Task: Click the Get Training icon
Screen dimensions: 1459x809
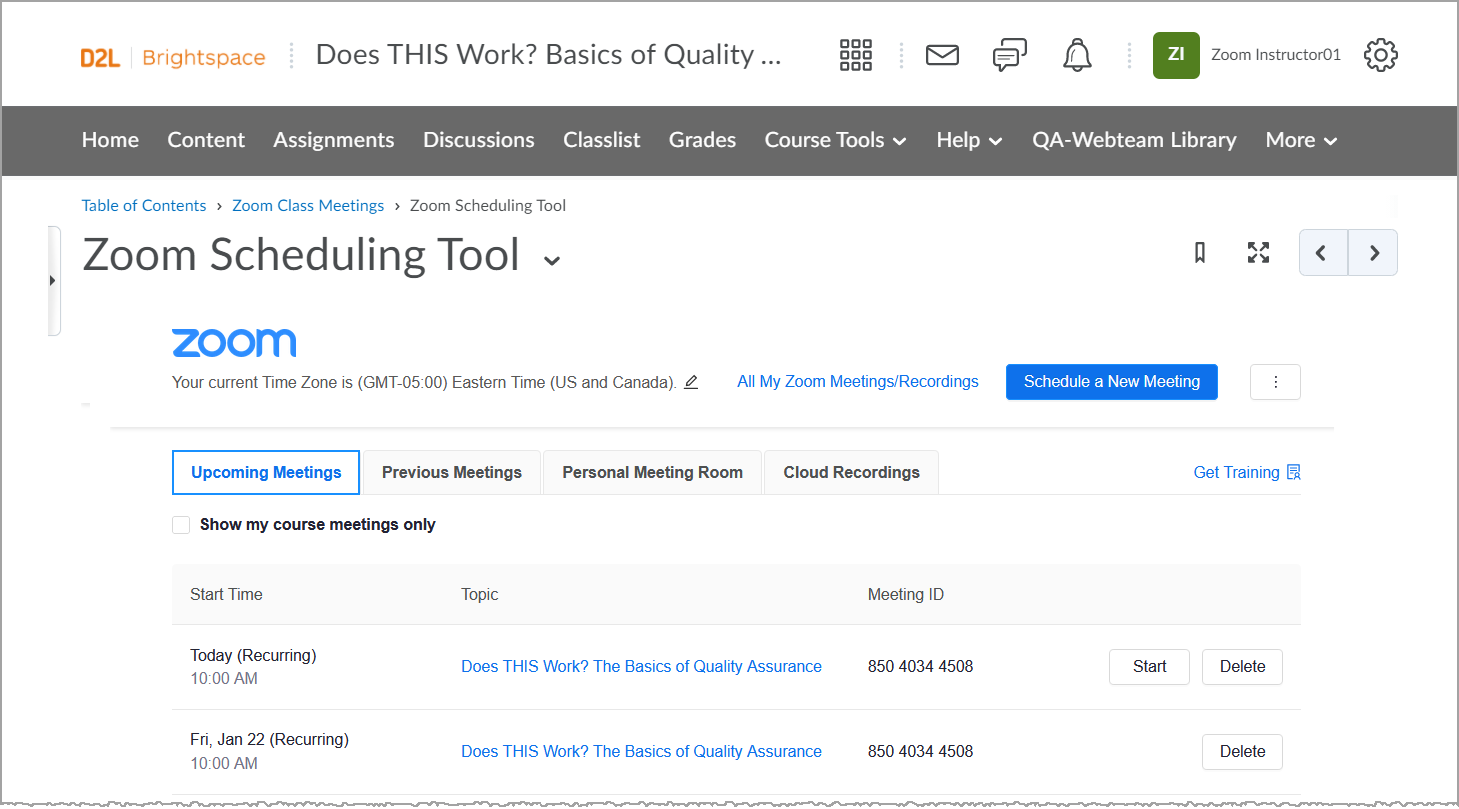Action: (x=1294, y=472)
